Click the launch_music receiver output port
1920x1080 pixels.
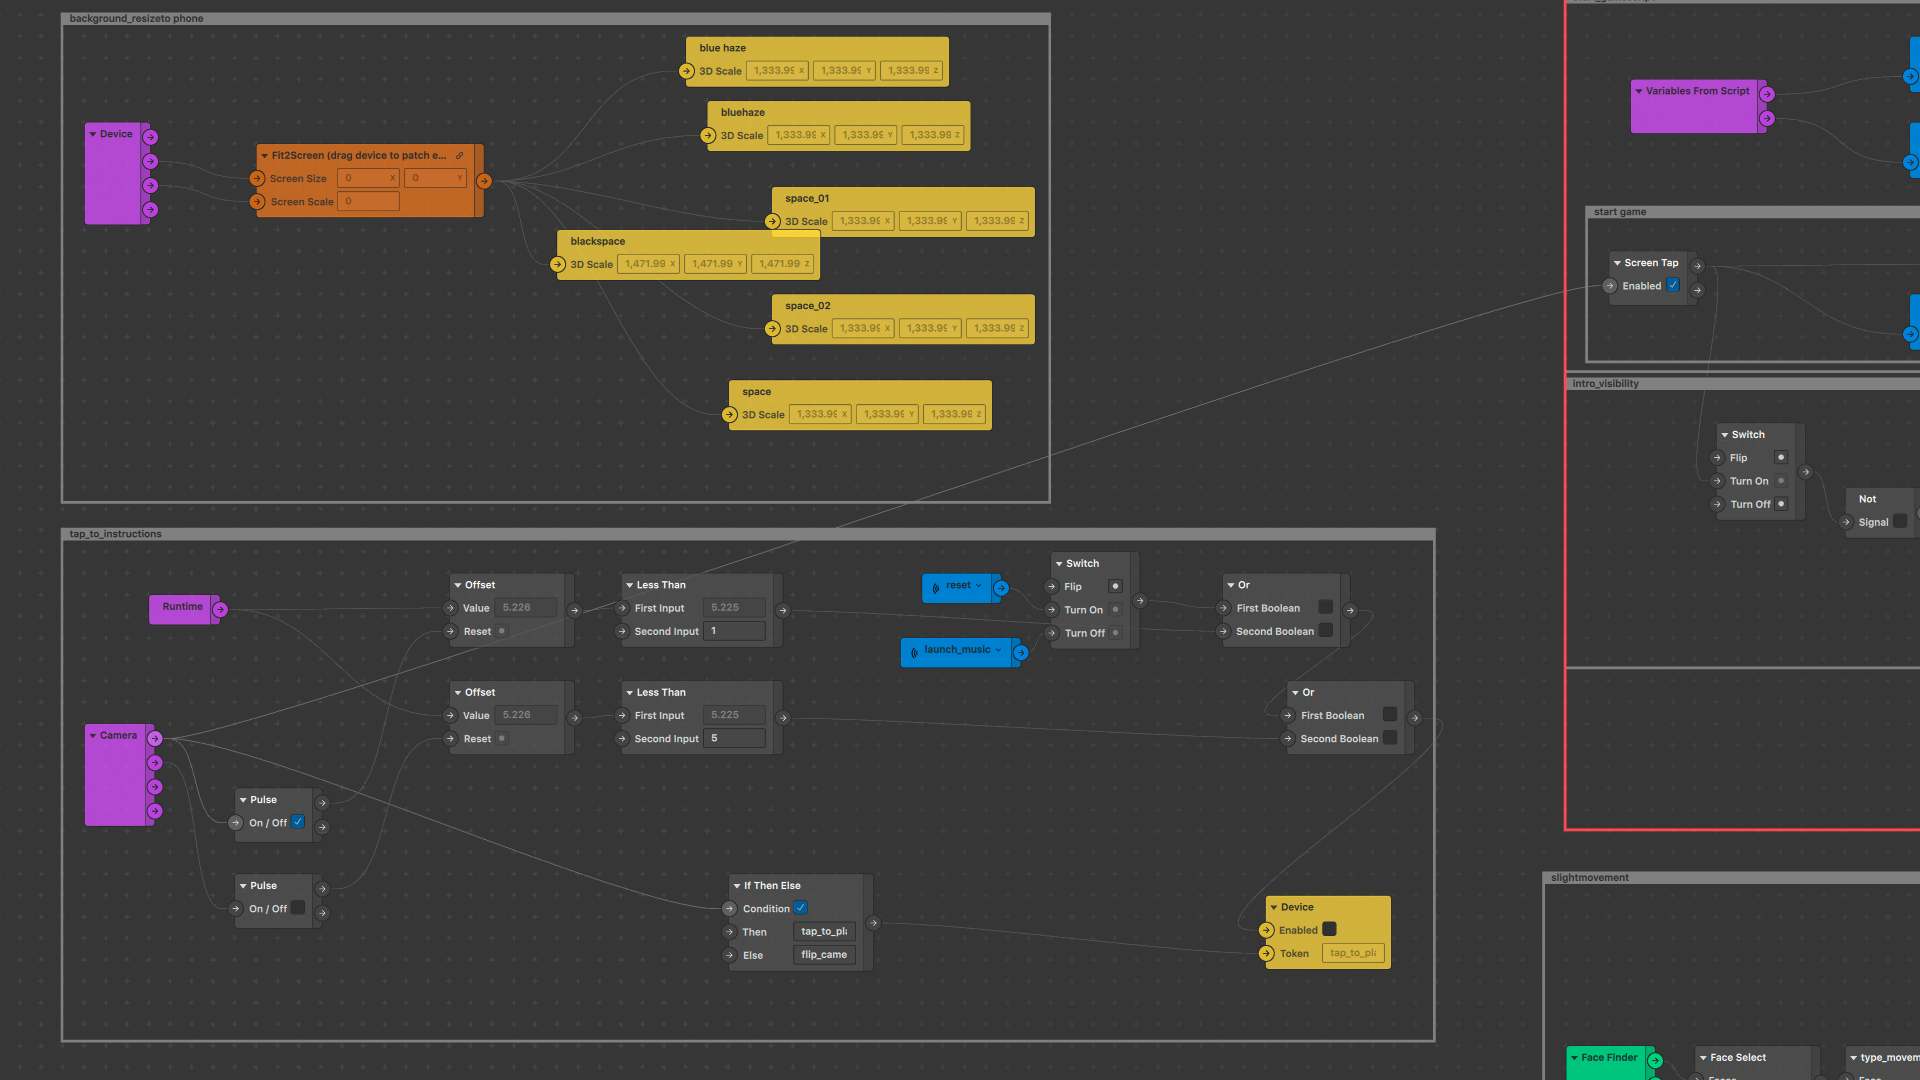(1021, 652)
